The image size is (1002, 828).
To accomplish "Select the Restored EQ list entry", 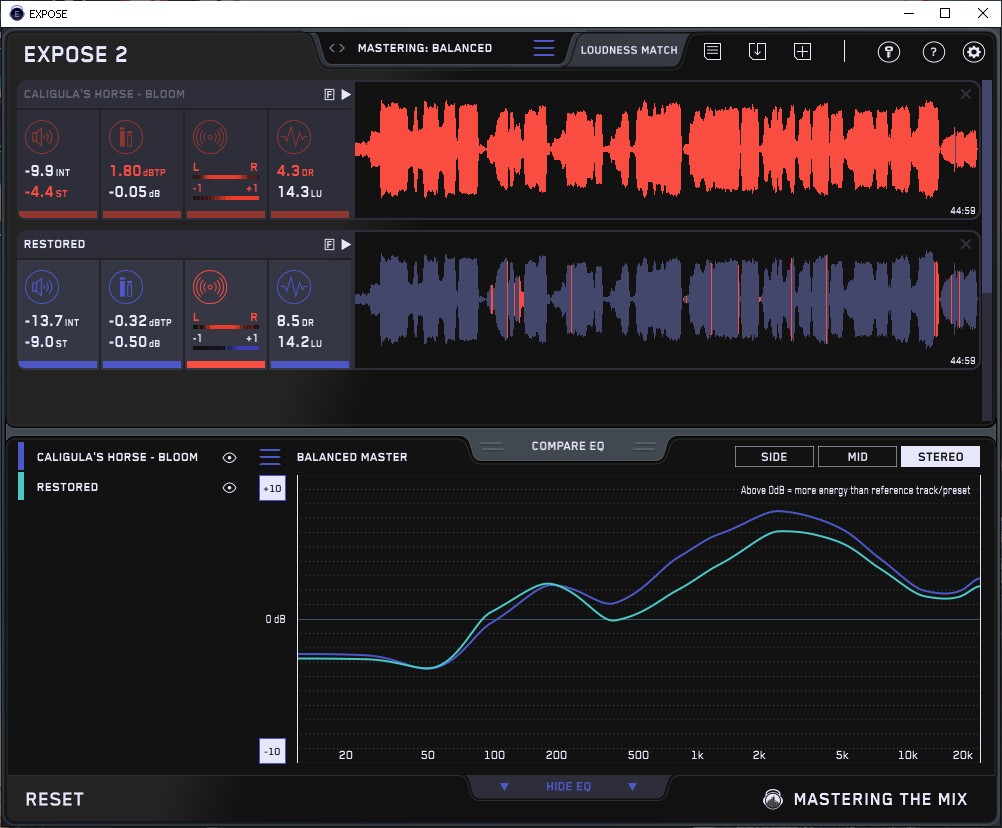I will (67, 487).
